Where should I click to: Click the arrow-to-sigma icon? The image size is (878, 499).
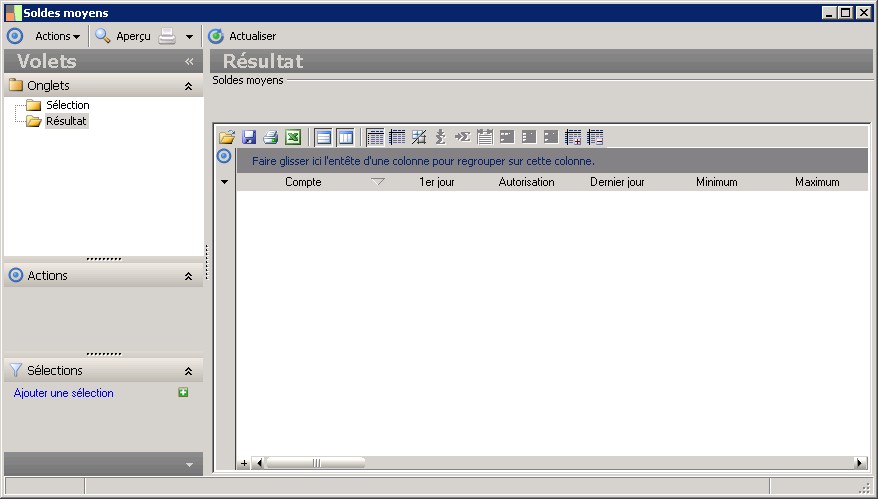coord(463,137)
